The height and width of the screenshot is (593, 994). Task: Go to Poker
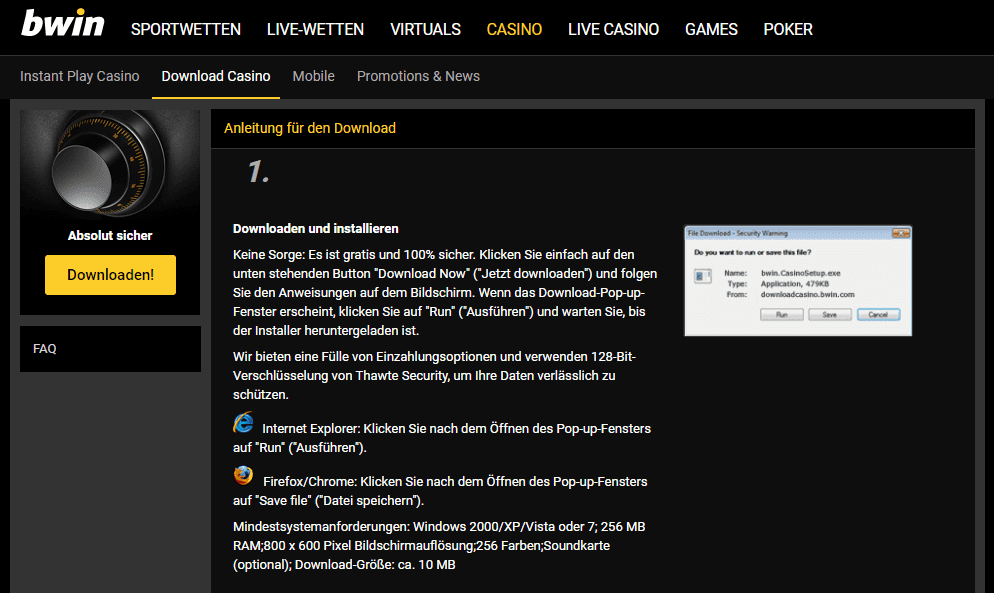coord(788,29)
